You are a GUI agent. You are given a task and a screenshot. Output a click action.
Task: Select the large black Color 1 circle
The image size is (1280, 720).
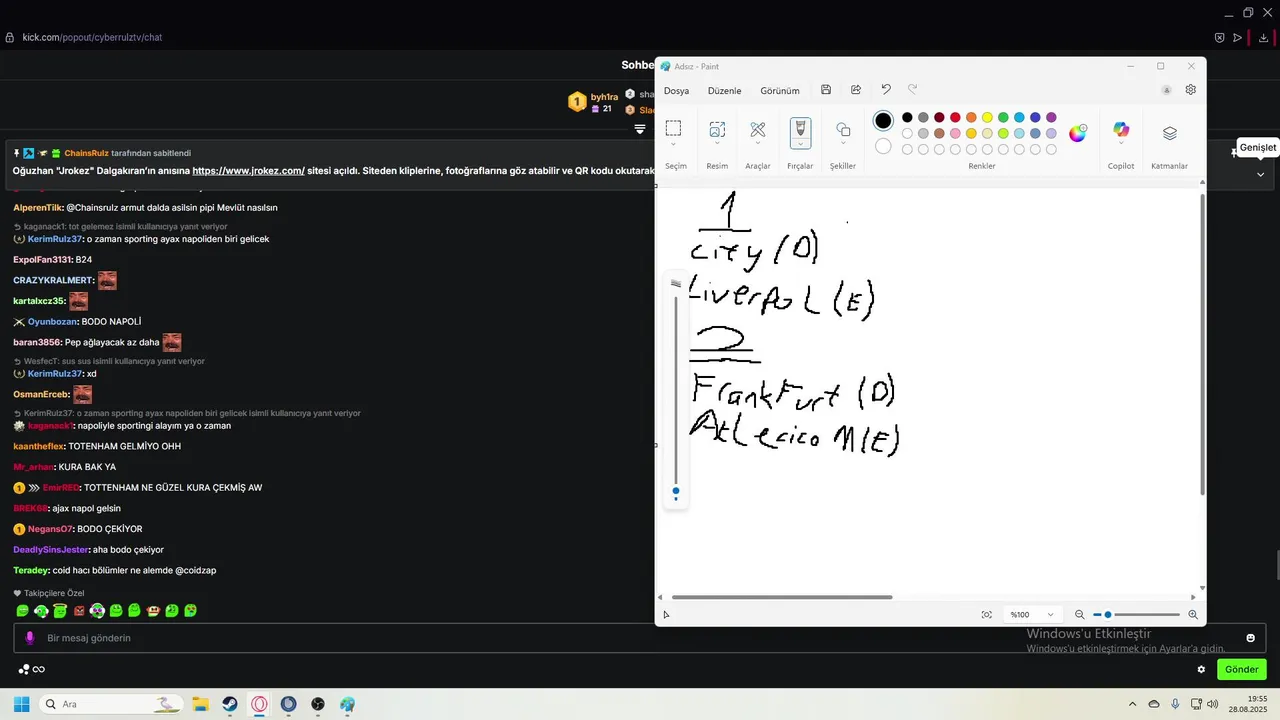pos(883,121)
